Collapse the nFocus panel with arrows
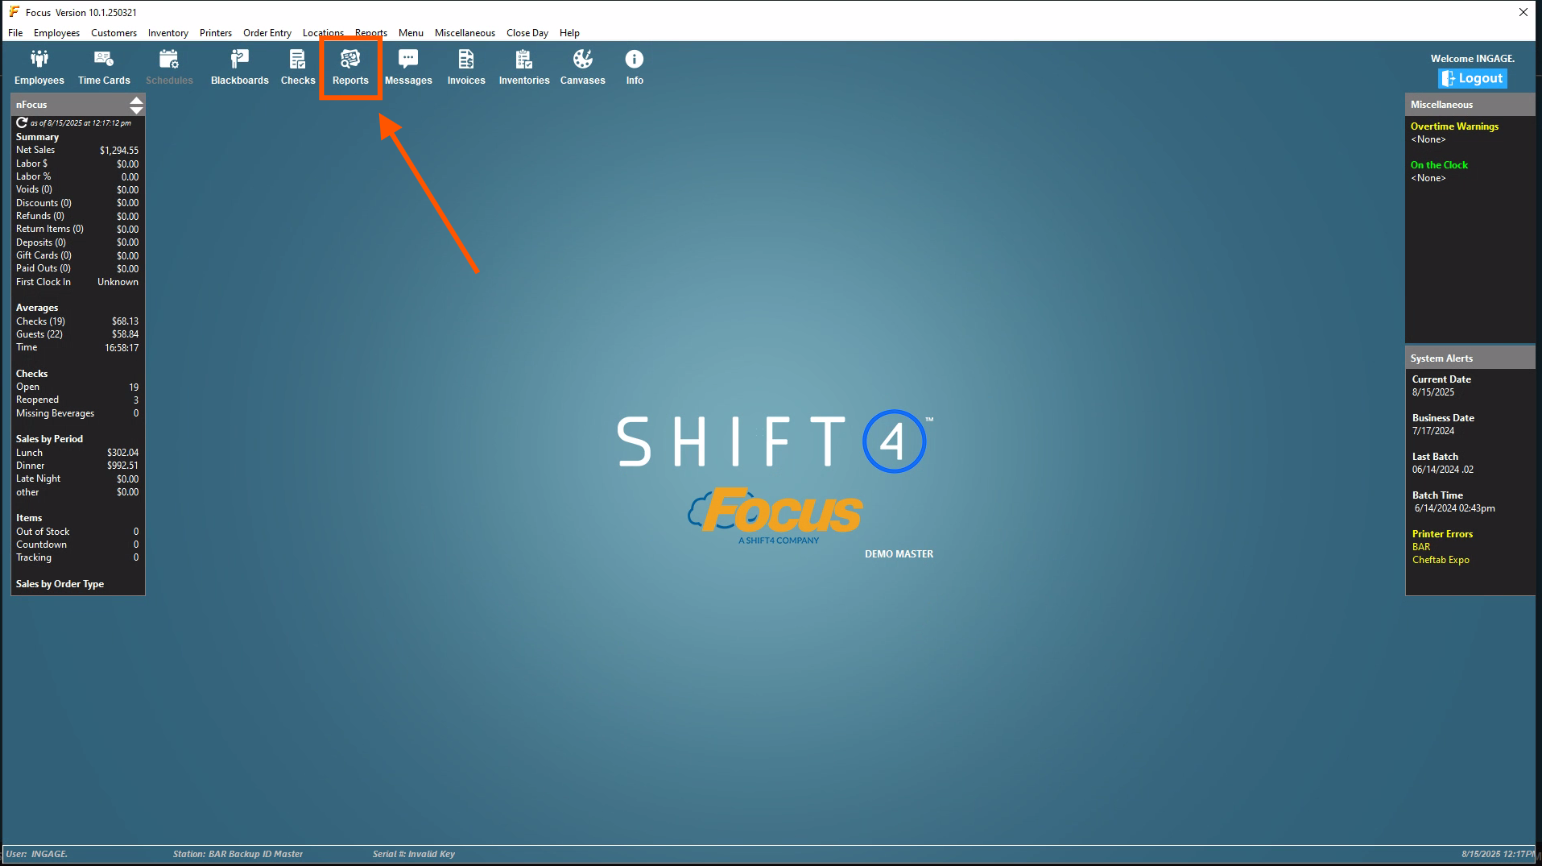The width and height of the screenshot is (1542, 866). click(136, 104)
